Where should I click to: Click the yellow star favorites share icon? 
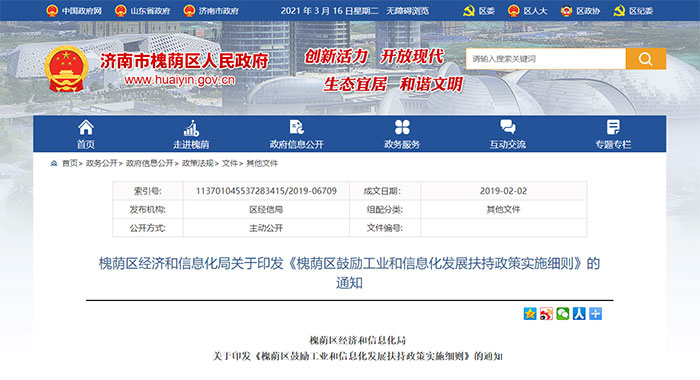click(530, 314)
